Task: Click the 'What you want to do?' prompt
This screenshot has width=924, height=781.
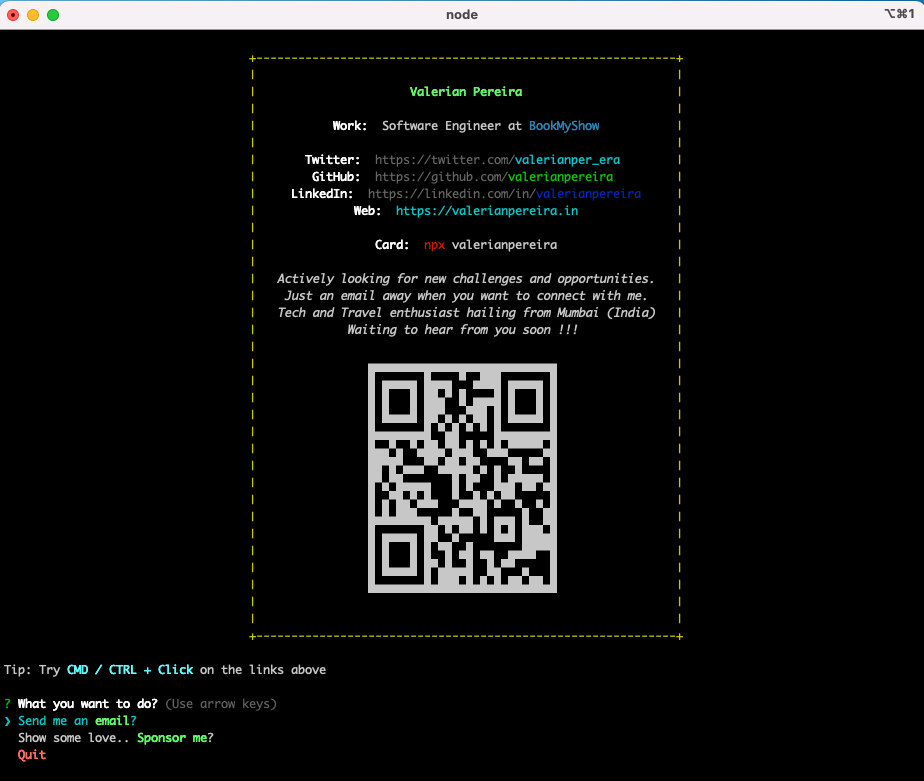Action: pyautogui.click(x=88, y=704)
